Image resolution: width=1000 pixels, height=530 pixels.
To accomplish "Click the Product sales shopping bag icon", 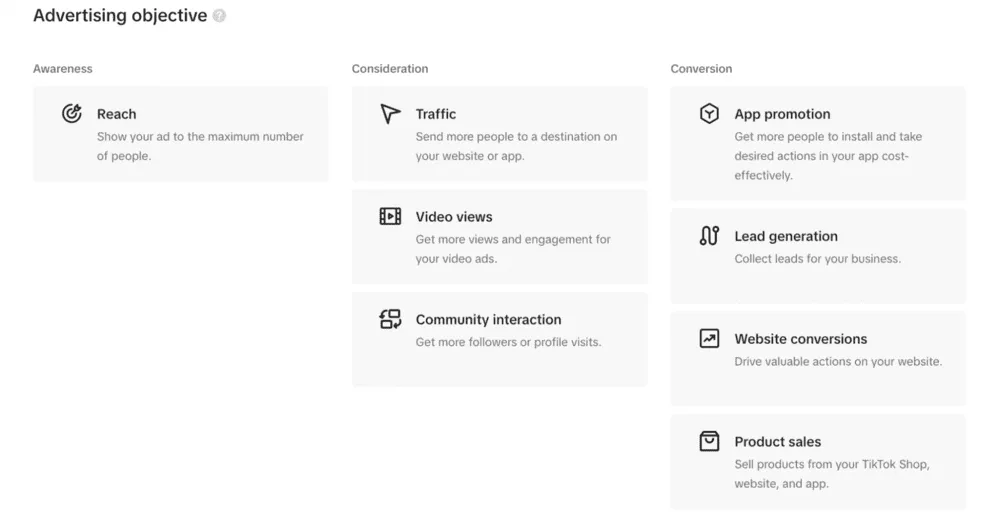I will click(x=709, y=442).
